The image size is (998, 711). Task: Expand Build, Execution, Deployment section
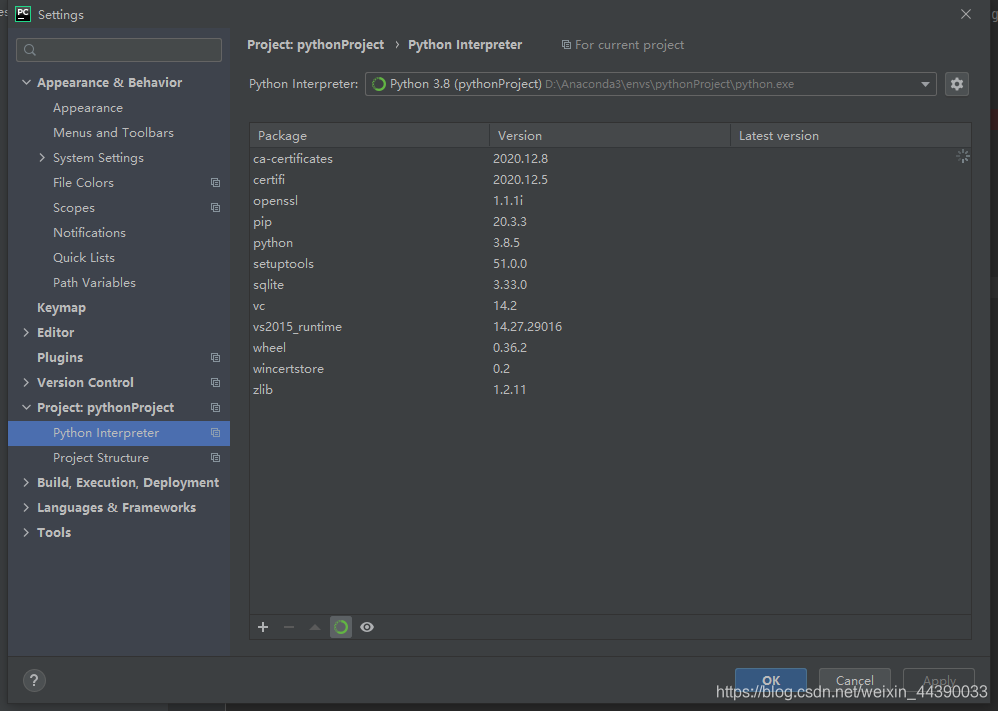point(26,482)
